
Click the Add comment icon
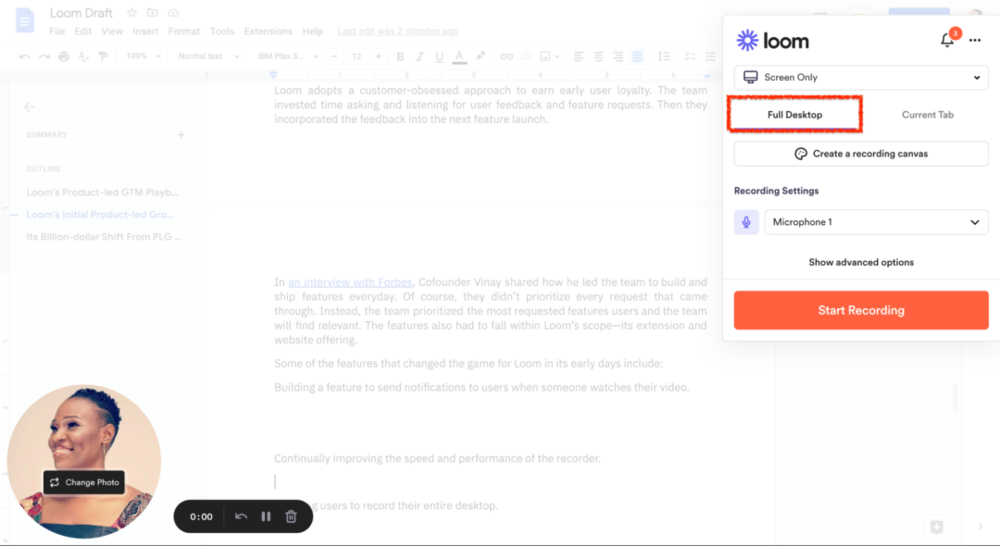coord(526,56)
